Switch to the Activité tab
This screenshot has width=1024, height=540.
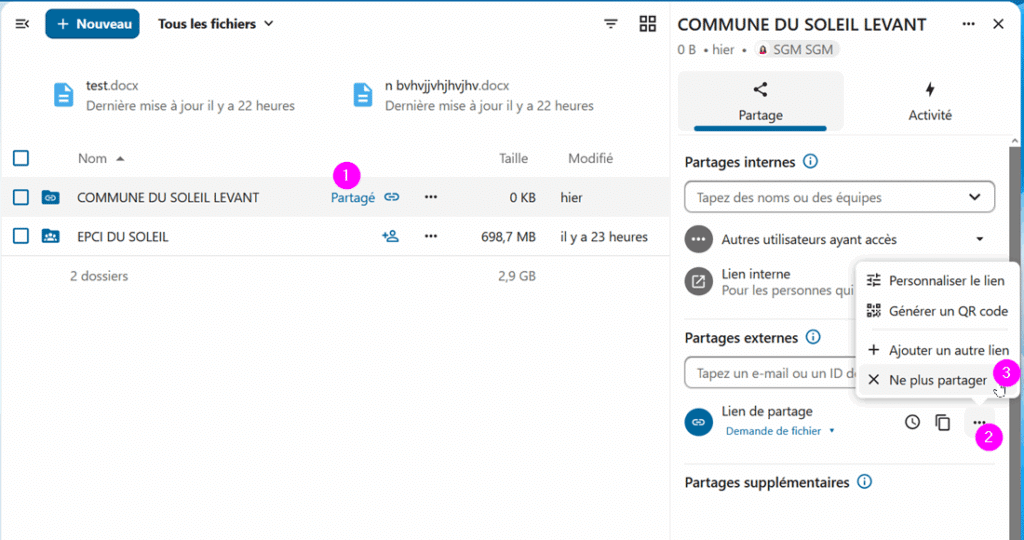coord(929,102)
